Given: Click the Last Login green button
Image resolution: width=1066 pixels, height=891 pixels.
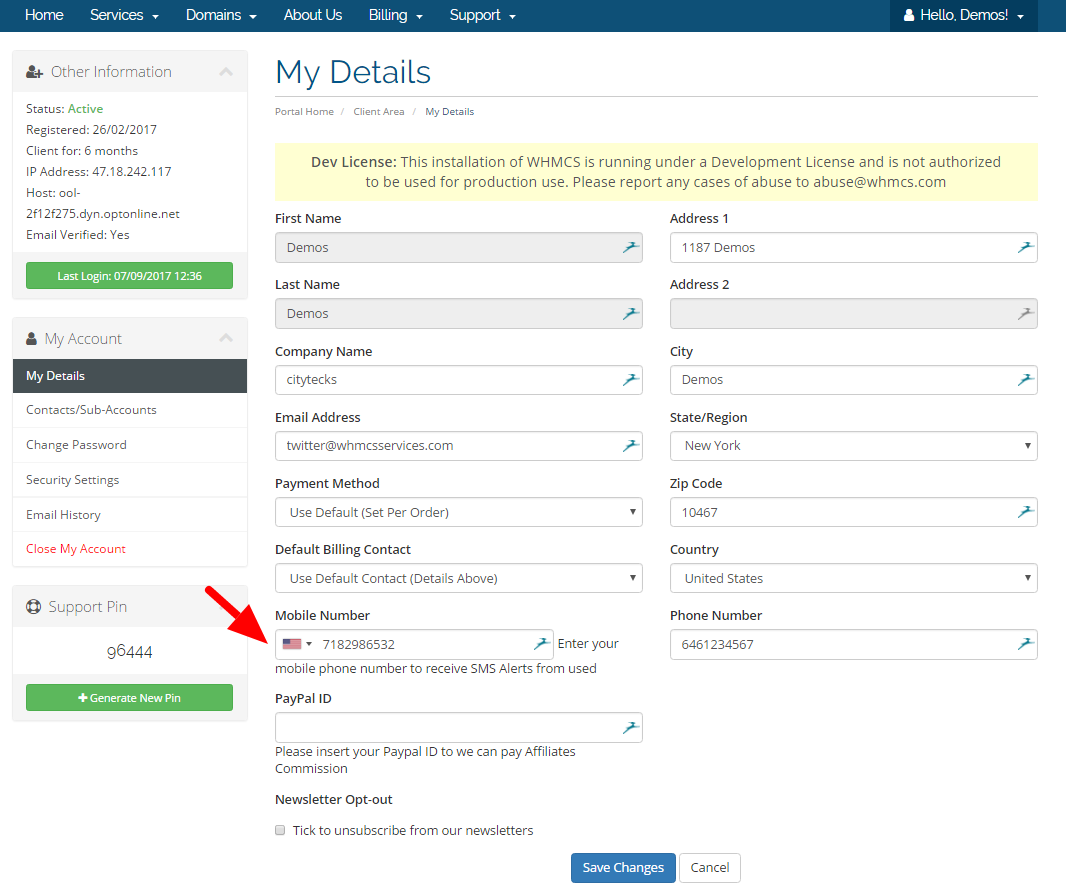Looking at the screenshot, I should coord(129,276).
